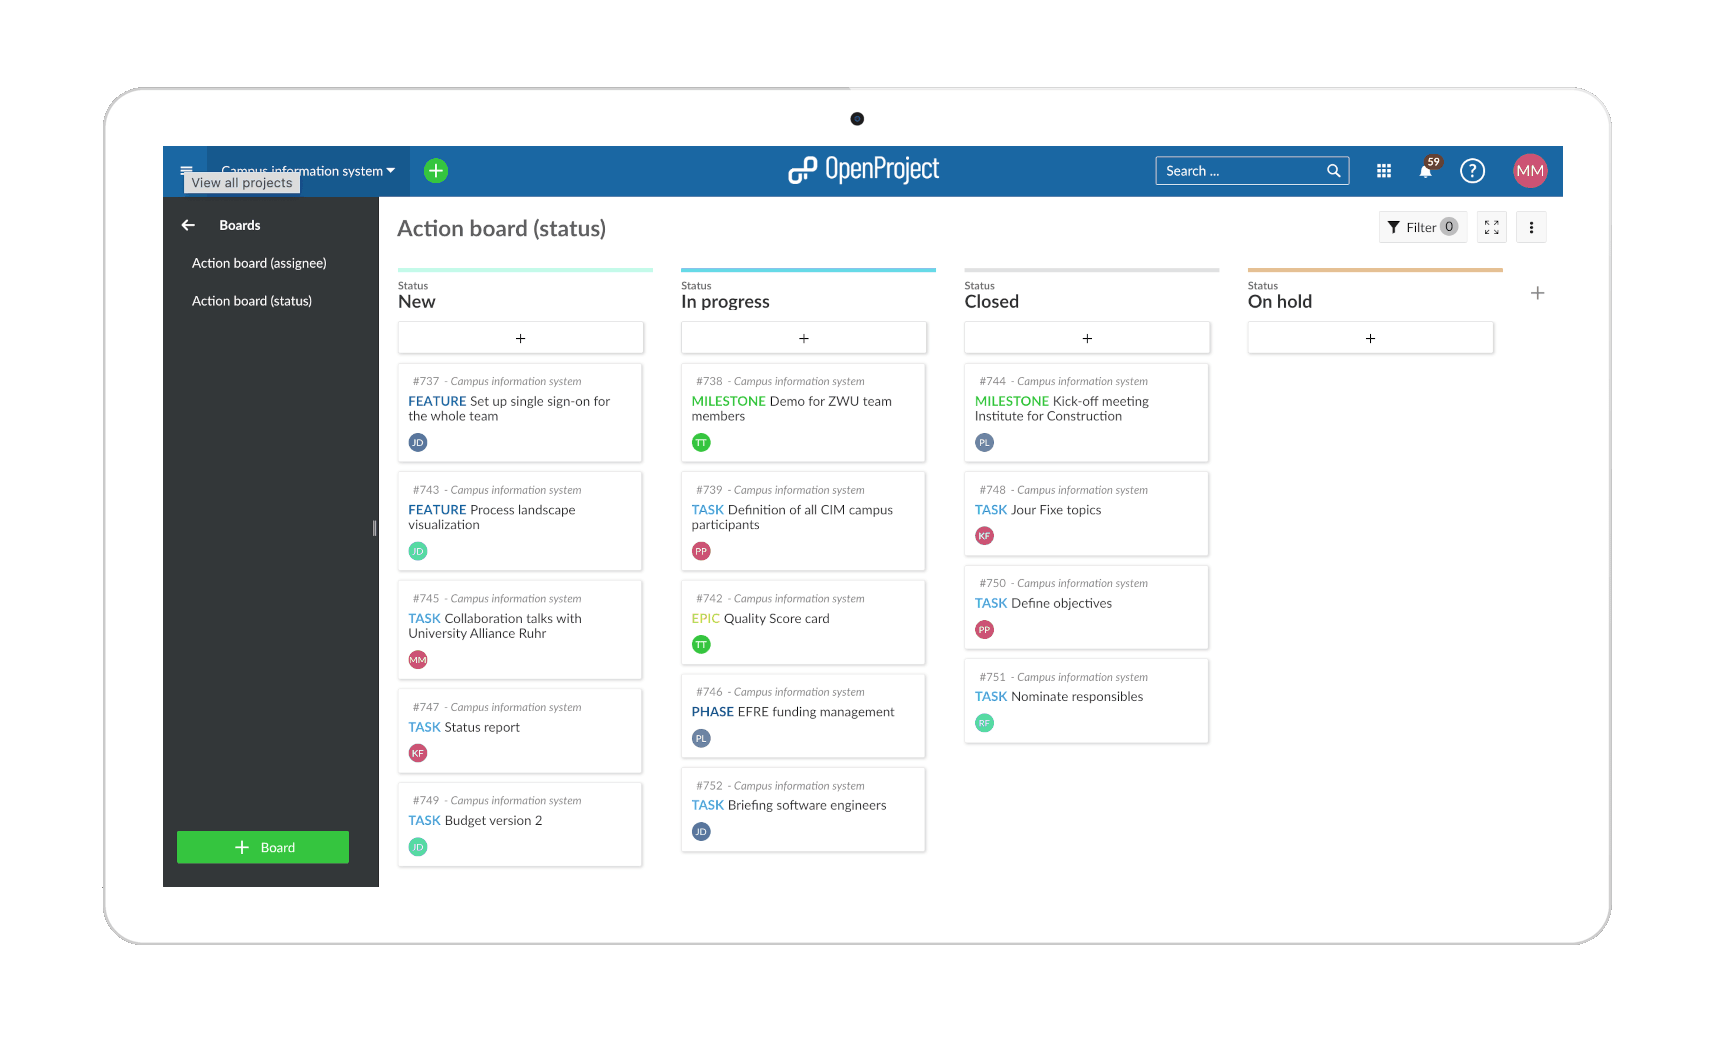Click the search magnifier icon
1712x1061 pixels.
(1333, 171)
